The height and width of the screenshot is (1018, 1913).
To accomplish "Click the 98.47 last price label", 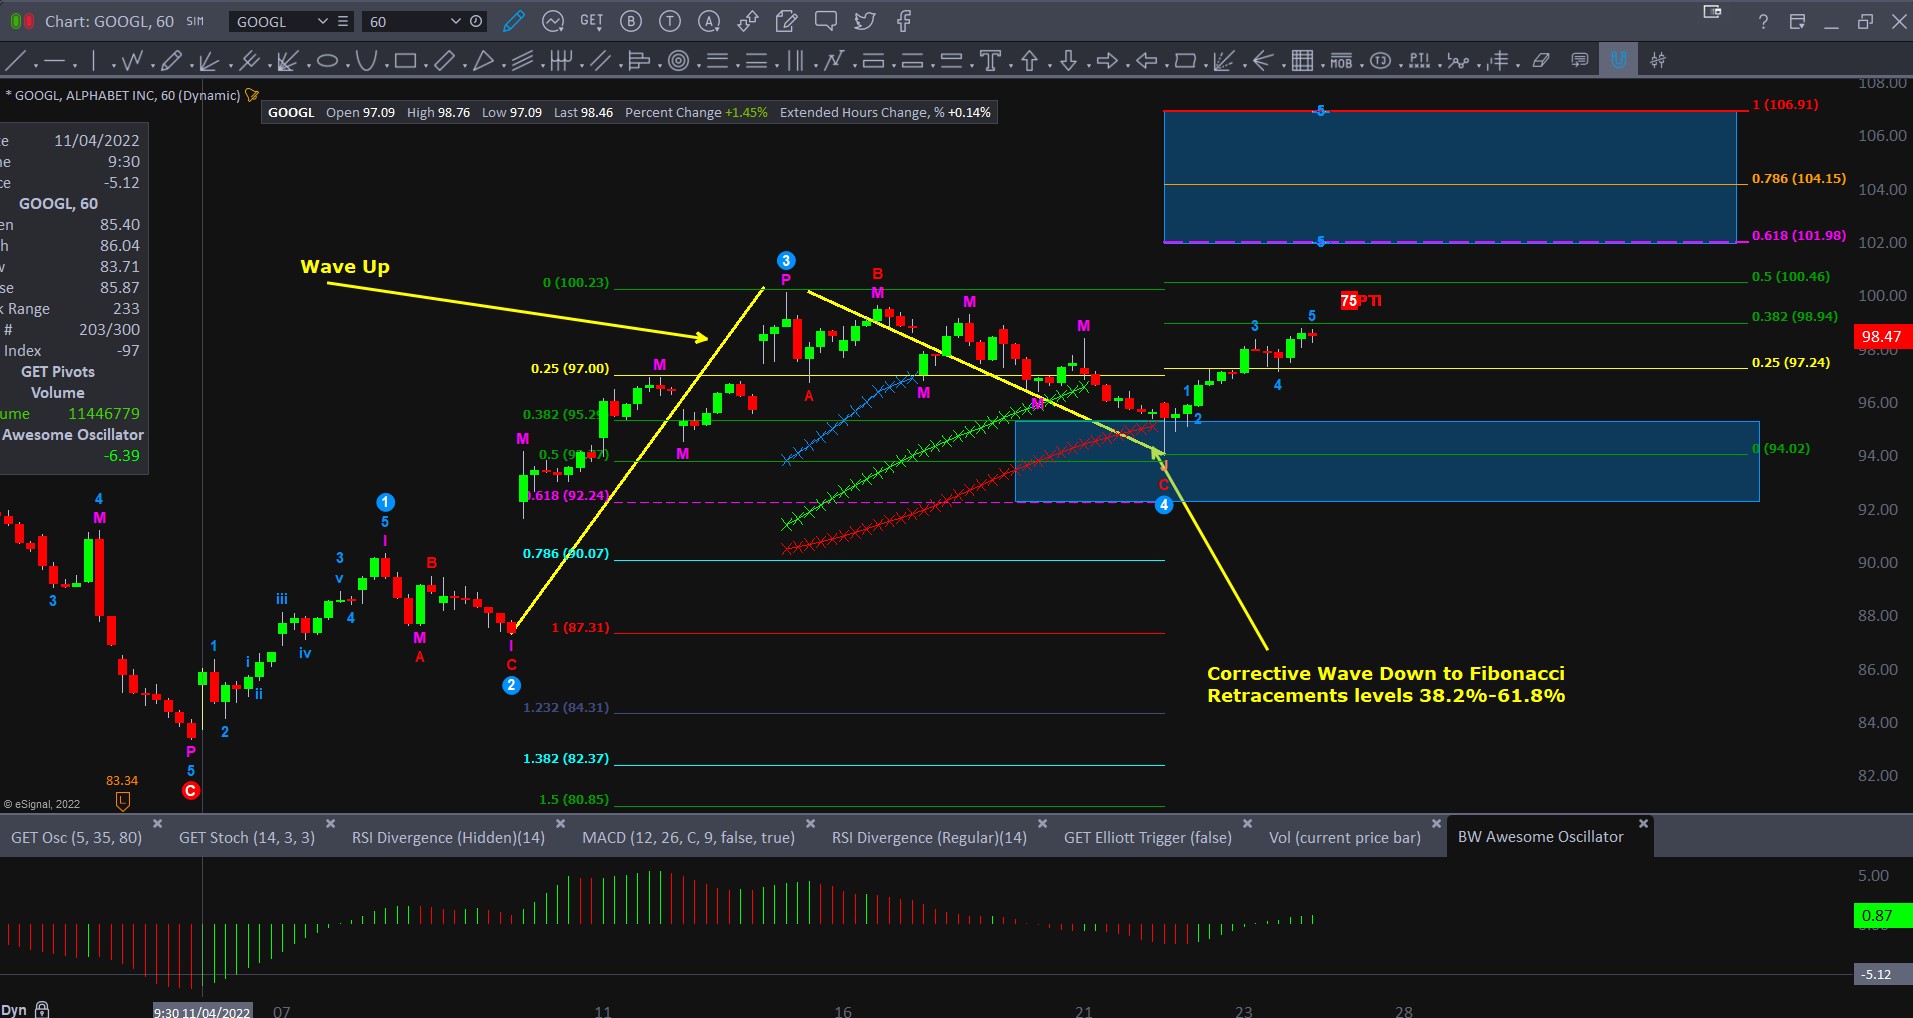I will tap(1881, 337).
